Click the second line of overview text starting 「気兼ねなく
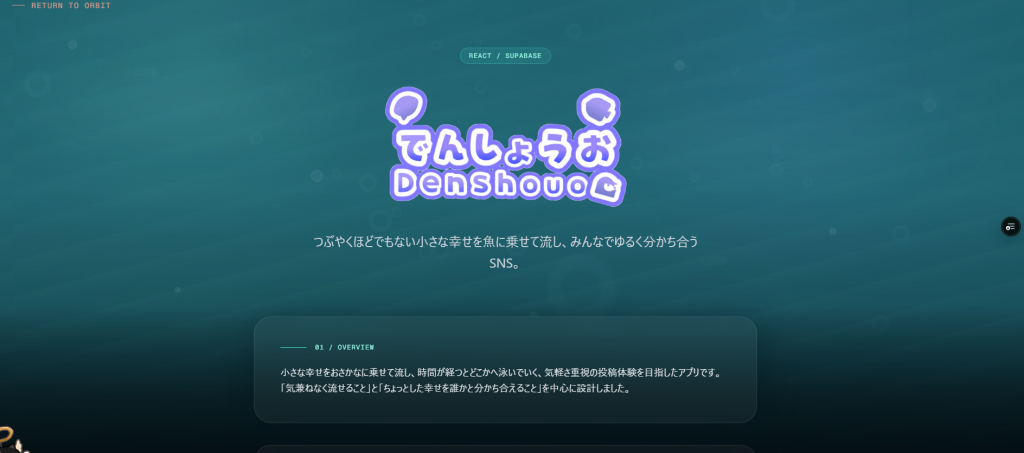The image size is (1024, 453). [455, 389]
